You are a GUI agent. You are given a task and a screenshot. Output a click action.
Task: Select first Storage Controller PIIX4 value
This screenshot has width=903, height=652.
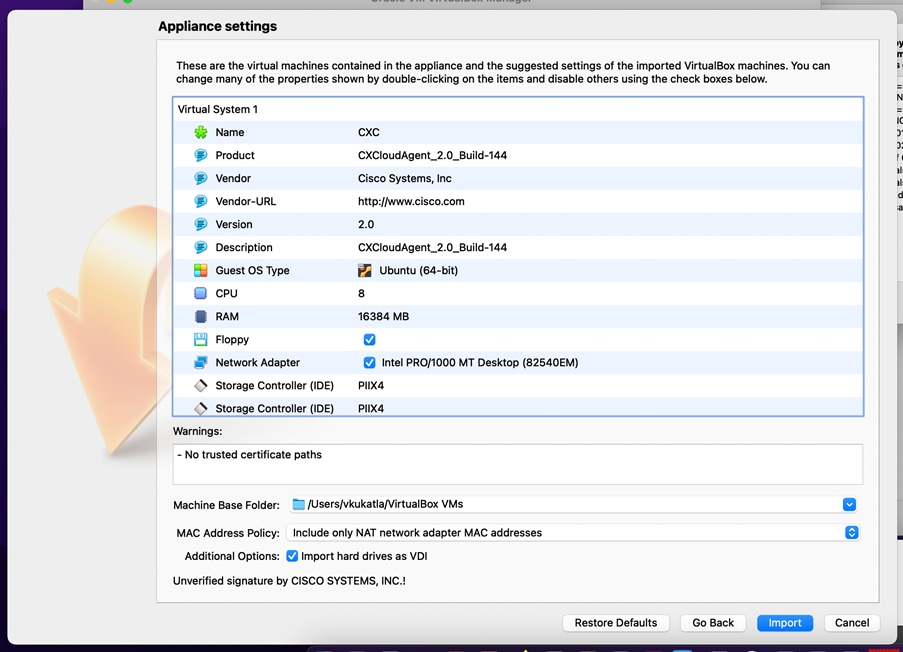(x=371, y=386)
